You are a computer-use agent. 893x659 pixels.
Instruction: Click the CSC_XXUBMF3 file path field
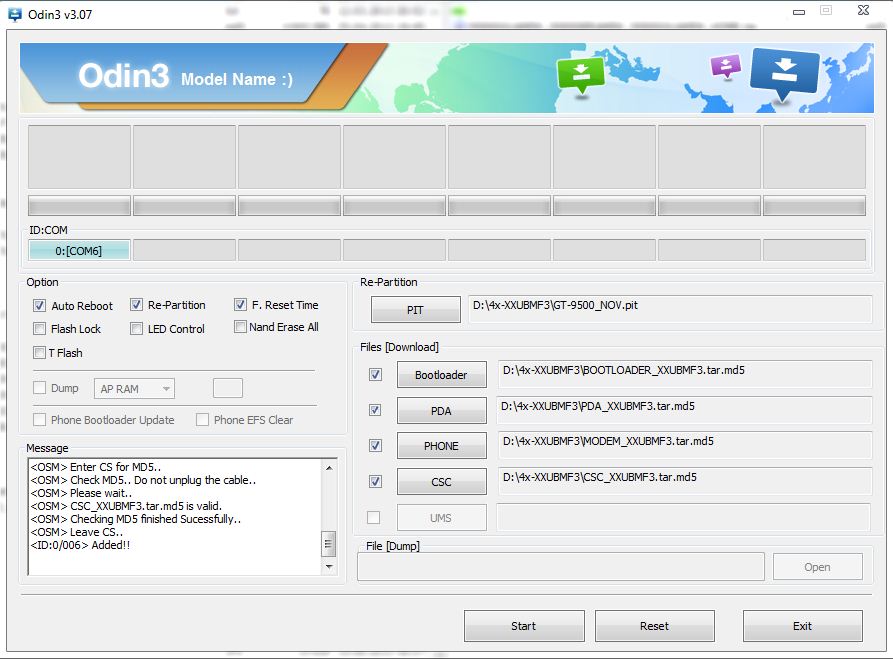pos(684,481)
